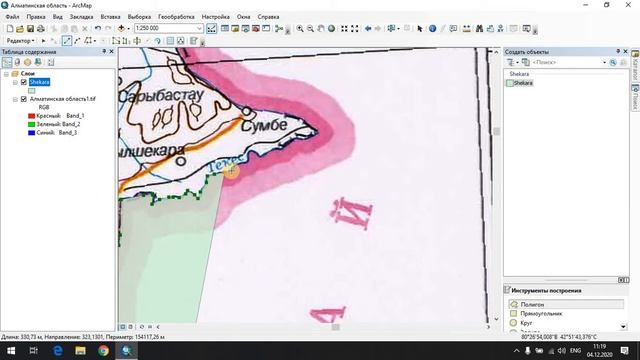Viewport: 640px width, 360px height.
Task: Open the Настройка menu
Action: [216, 17]
